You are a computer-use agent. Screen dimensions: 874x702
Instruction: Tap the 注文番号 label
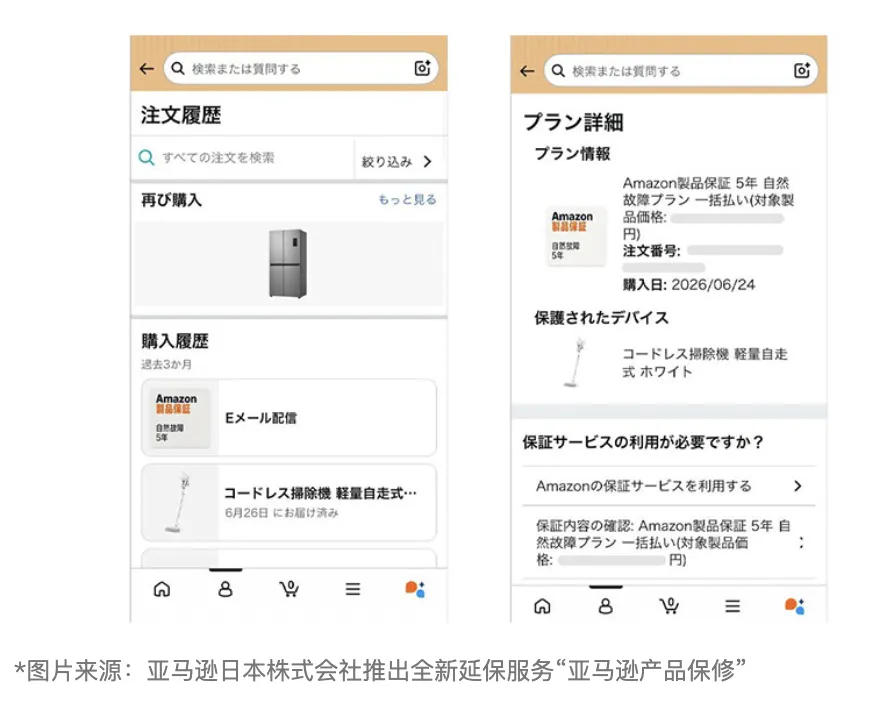(x=652, y=251)
